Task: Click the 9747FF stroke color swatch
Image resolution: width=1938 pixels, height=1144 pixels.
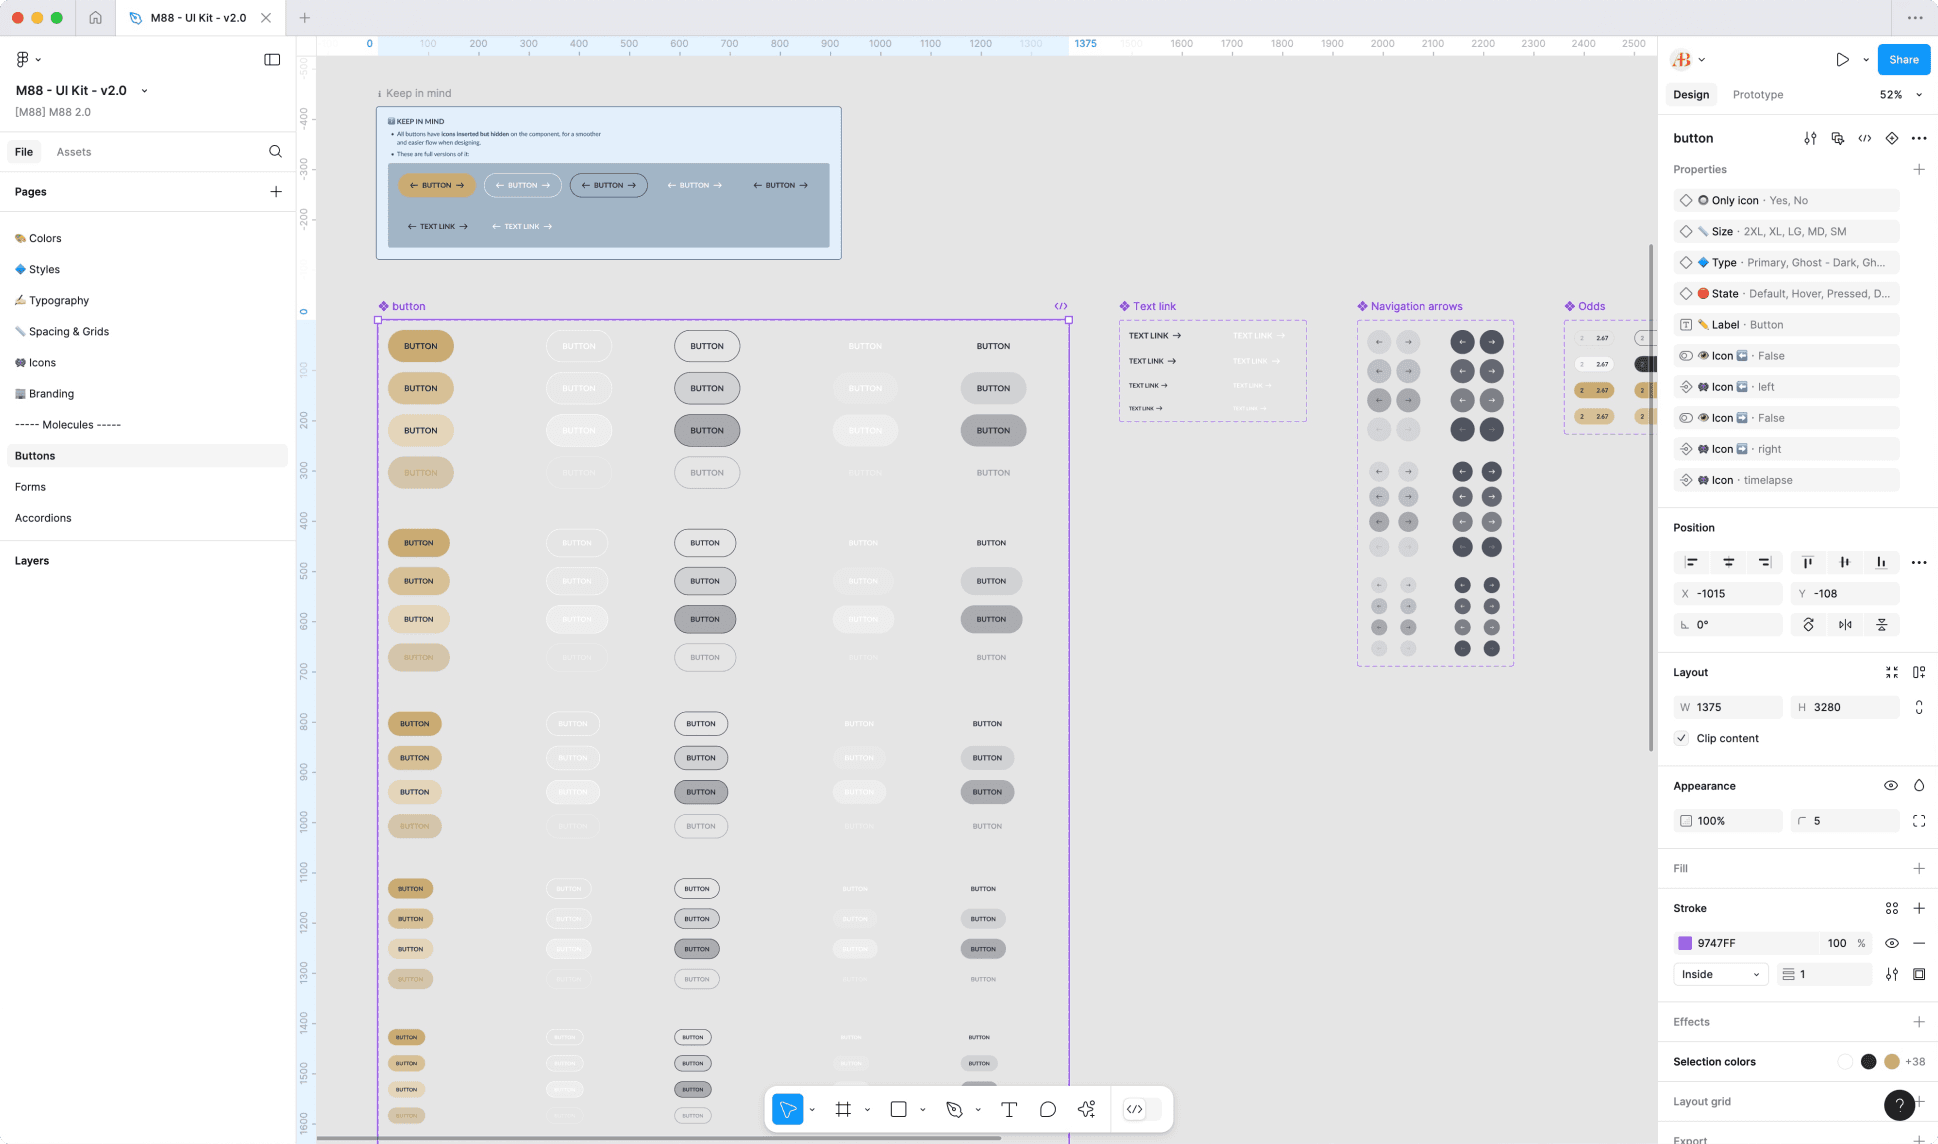Action: pyautogui.click(x=1685, y=943)
